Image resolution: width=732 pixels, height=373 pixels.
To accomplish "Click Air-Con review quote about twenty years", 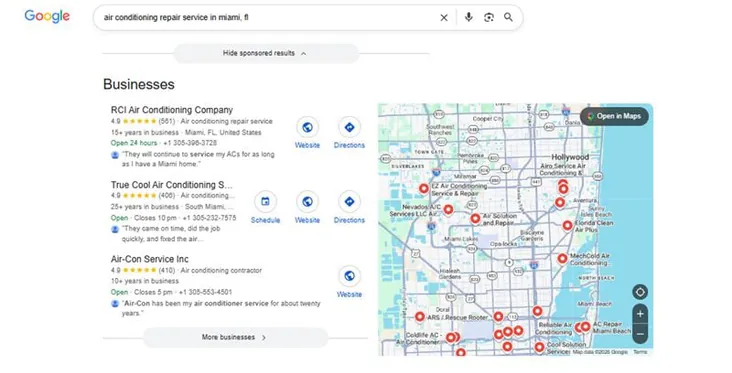I will click(x=221, y=308).
